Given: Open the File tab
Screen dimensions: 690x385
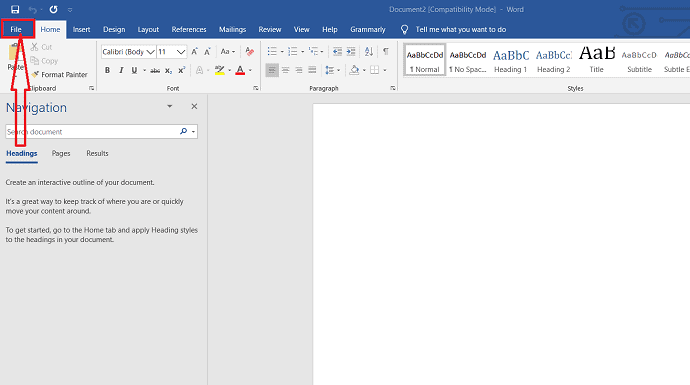Looking at the screenshot, I should point(16,29).
